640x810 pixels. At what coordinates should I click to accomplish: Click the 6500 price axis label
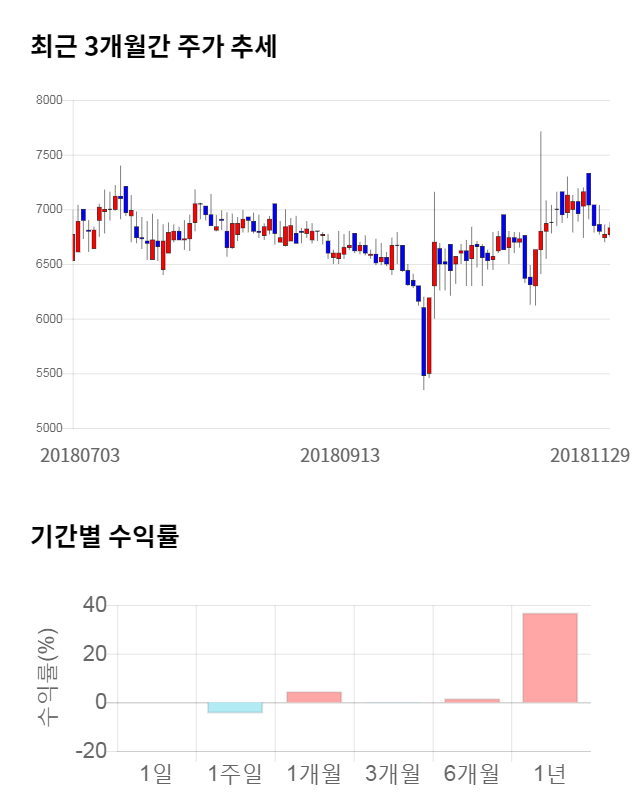(50, 265)
